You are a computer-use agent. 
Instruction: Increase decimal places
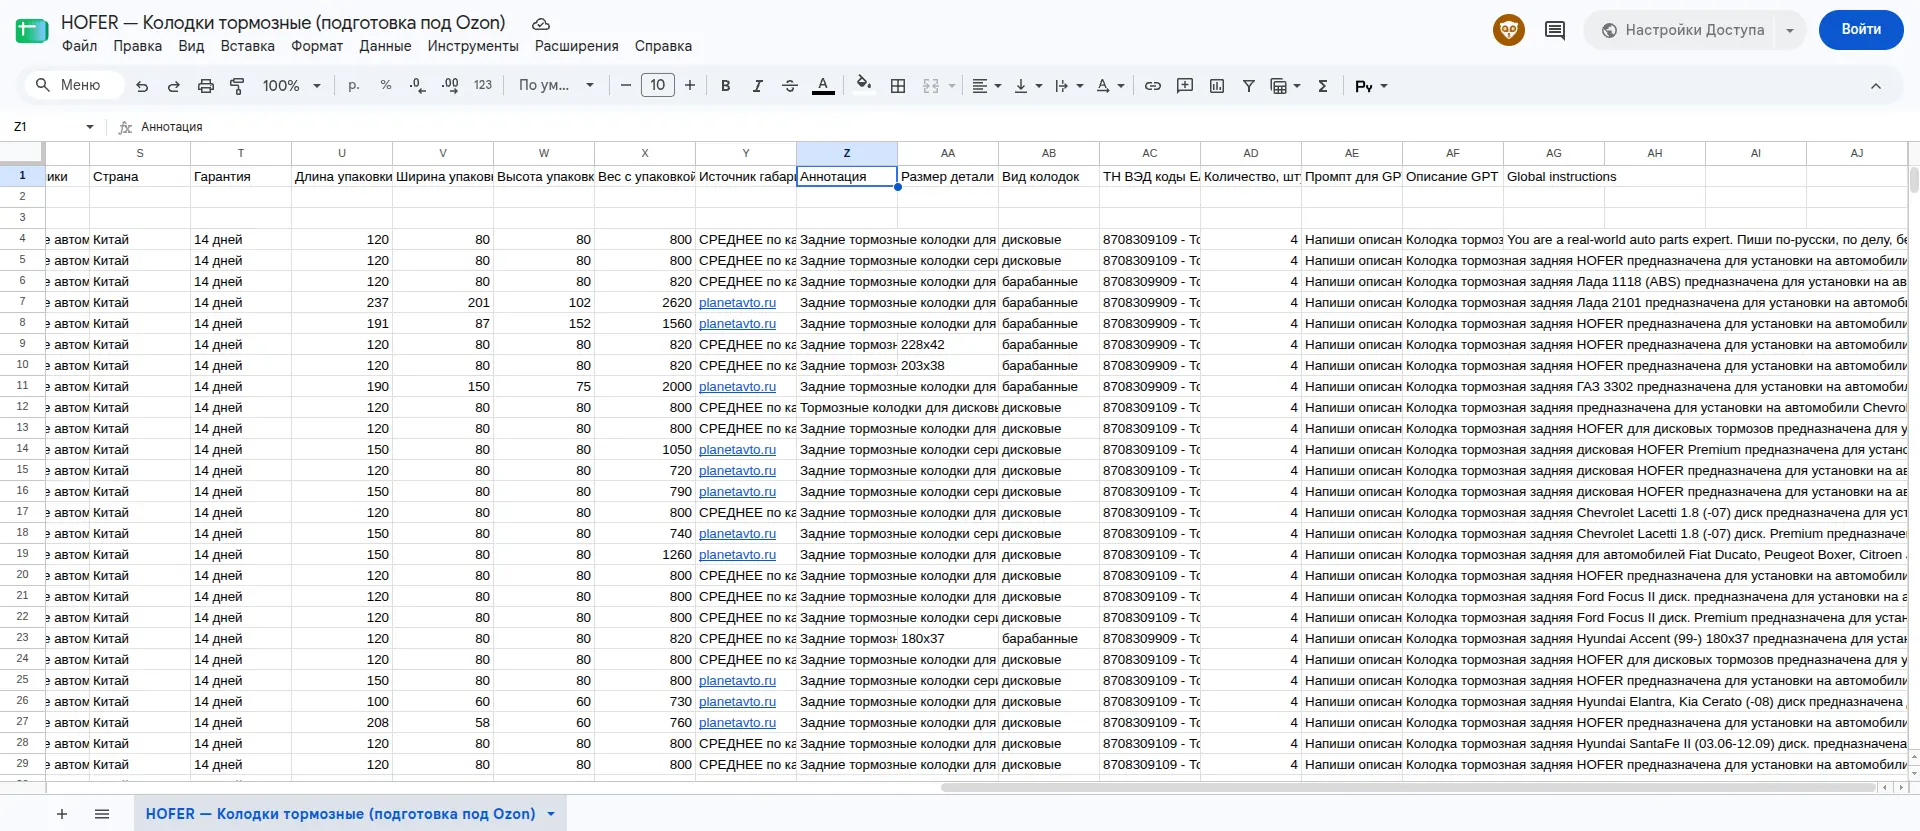(x=450, y=86)
